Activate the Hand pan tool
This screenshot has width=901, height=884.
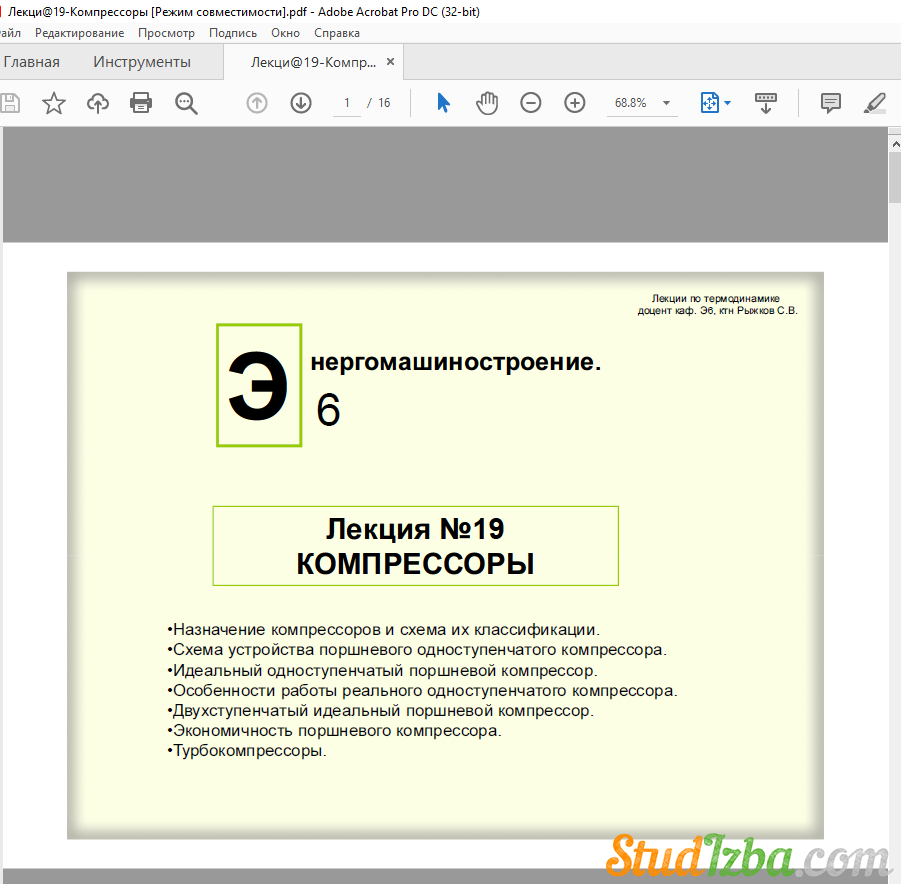coord(487,103)
